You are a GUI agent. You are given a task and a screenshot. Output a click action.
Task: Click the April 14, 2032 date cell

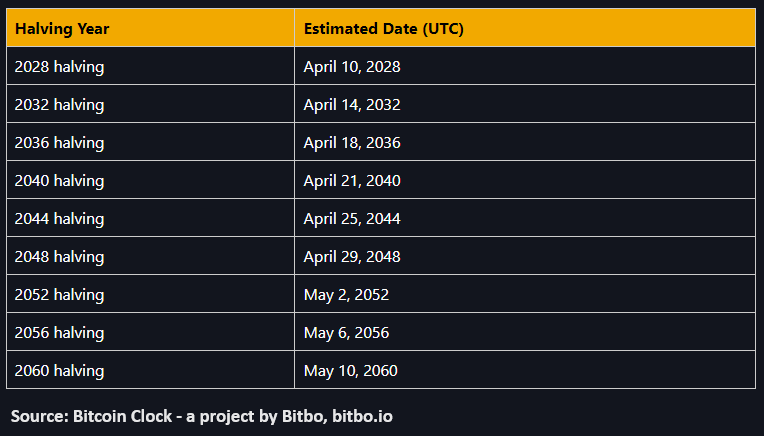click(x=352, y=105)
